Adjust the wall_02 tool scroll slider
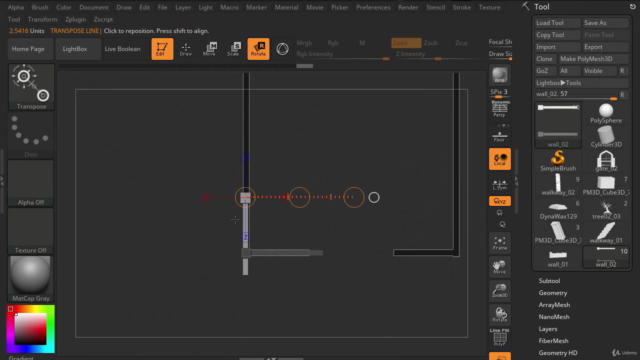This screenshot has height=360, width=640. click(x=576, y=95)
